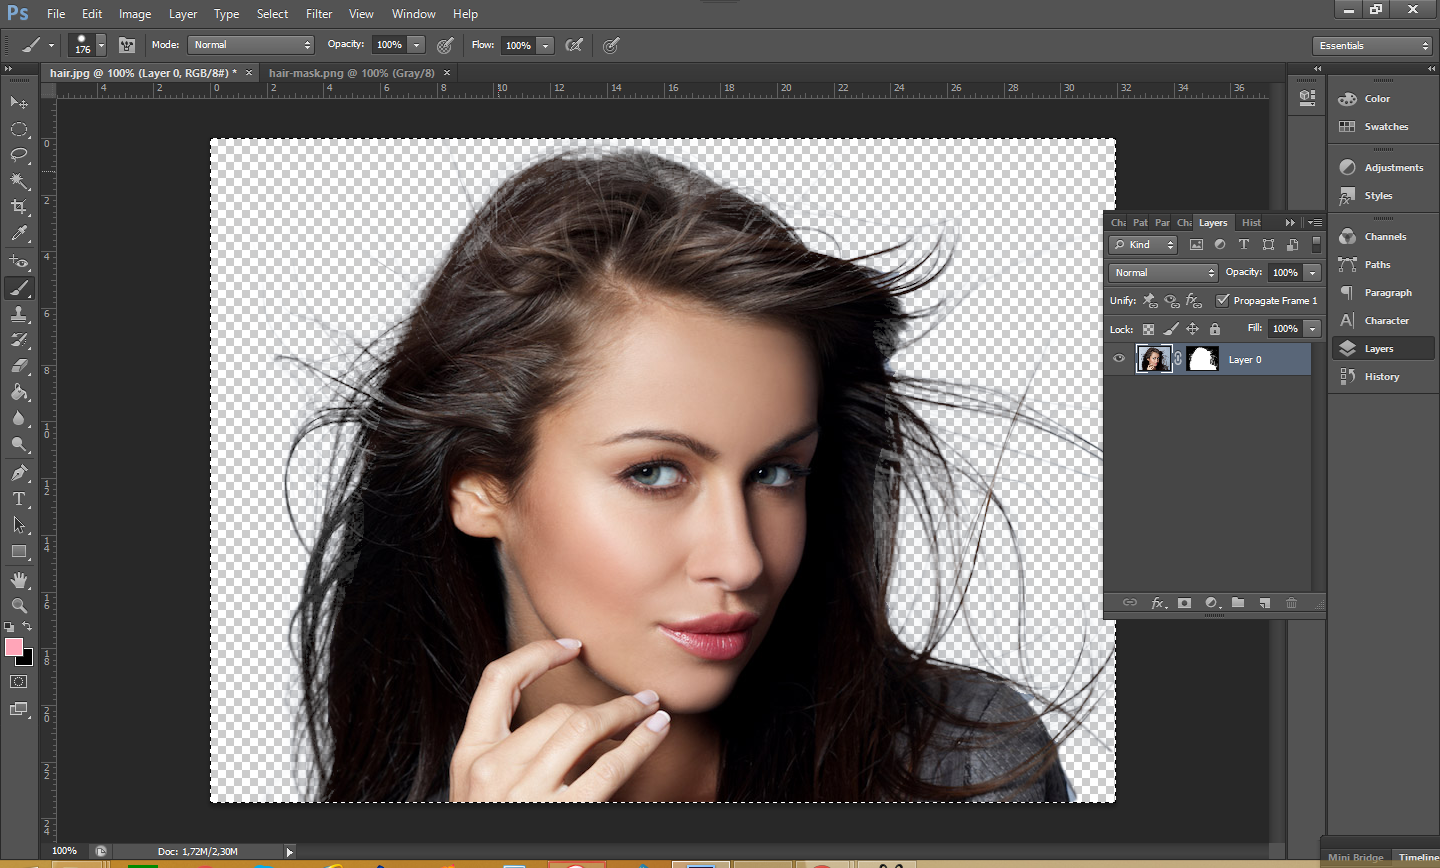Expand the layer blend mode Normal dropdown

pyautogui.click(x=1163, y=273)
